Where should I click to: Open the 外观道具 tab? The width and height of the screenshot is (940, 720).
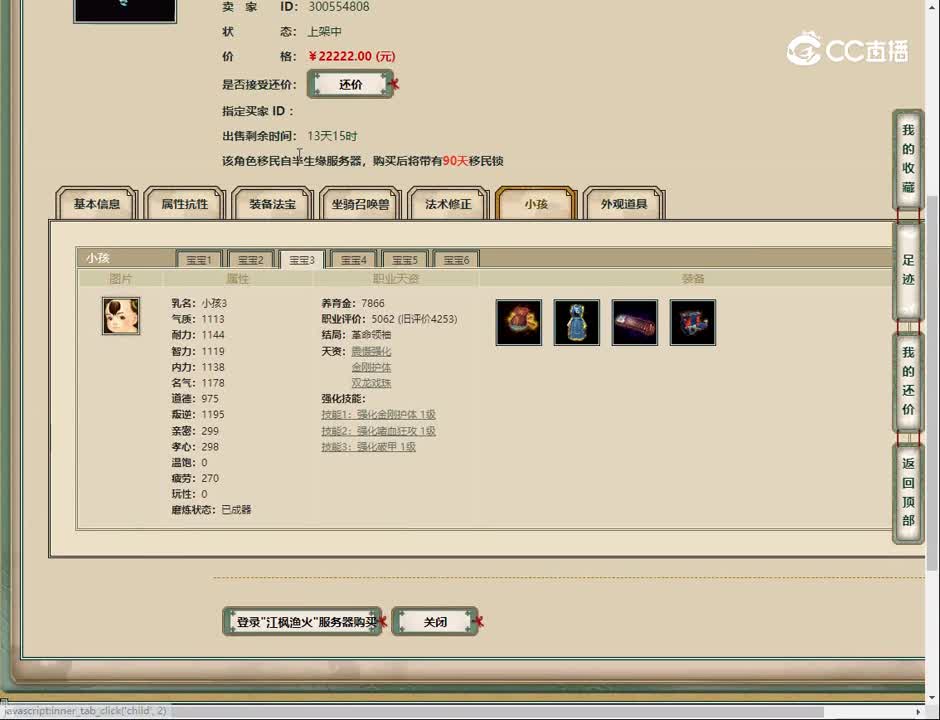(x=623, y=204)
